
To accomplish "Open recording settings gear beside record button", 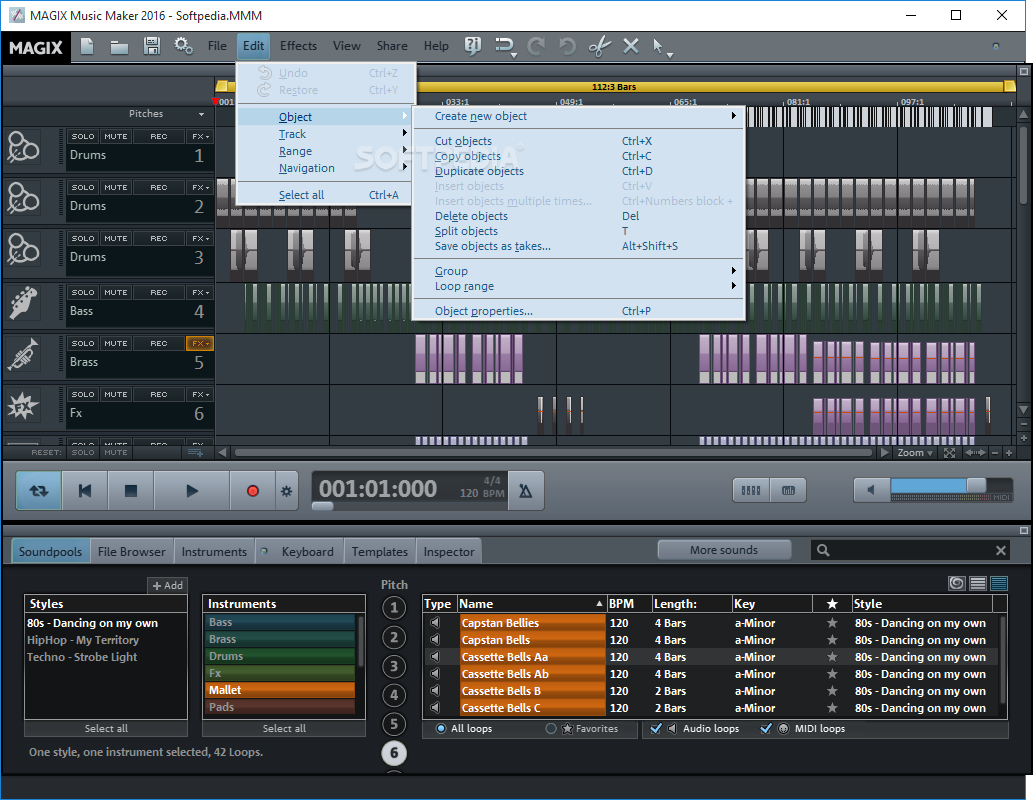I will pyautogui.click(x=287, y=491).
